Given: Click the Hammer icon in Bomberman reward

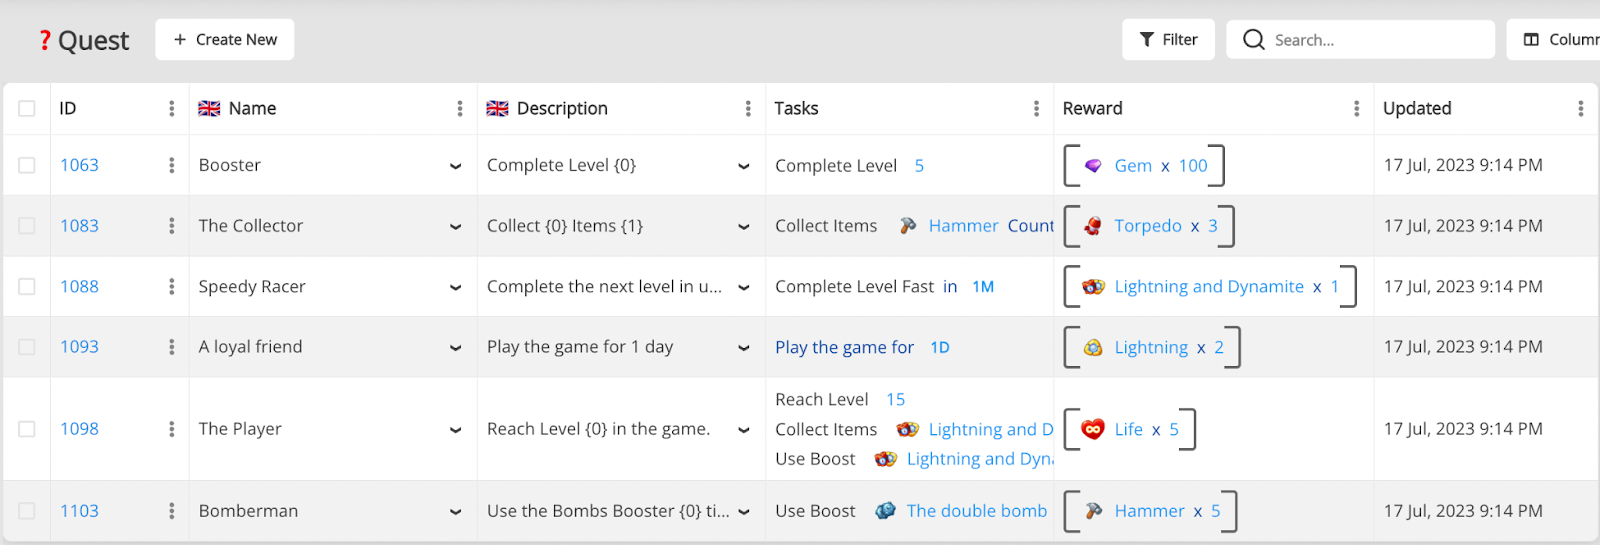Looking at the screenshot, I should (x=1093, y=511).
